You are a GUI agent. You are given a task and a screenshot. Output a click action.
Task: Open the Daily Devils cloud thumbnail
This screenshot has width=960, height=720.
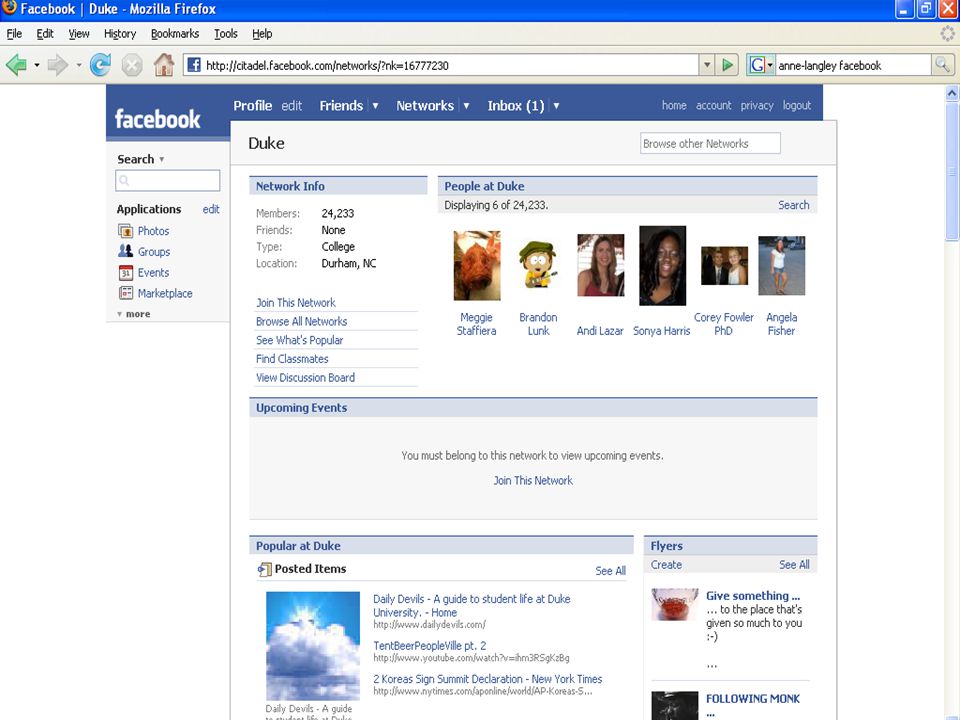(313, 645)
